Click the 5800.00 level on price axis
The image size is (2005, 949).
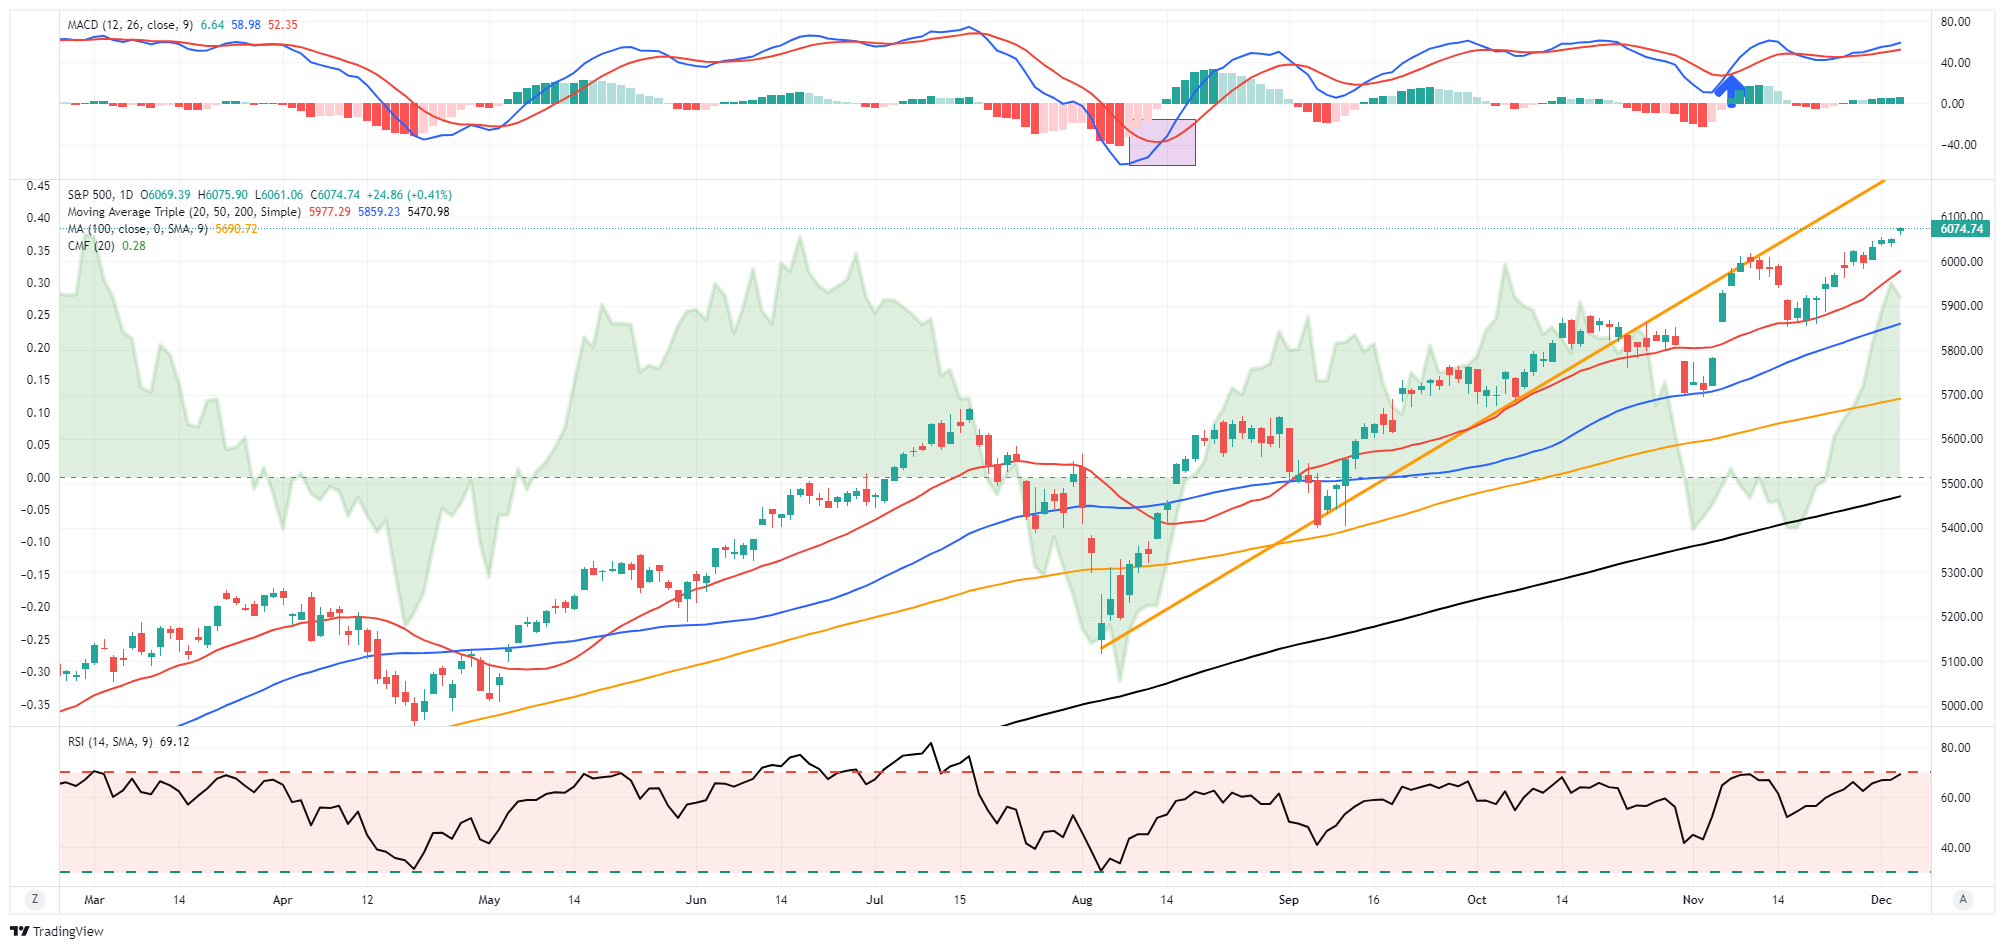[1962, 351]
